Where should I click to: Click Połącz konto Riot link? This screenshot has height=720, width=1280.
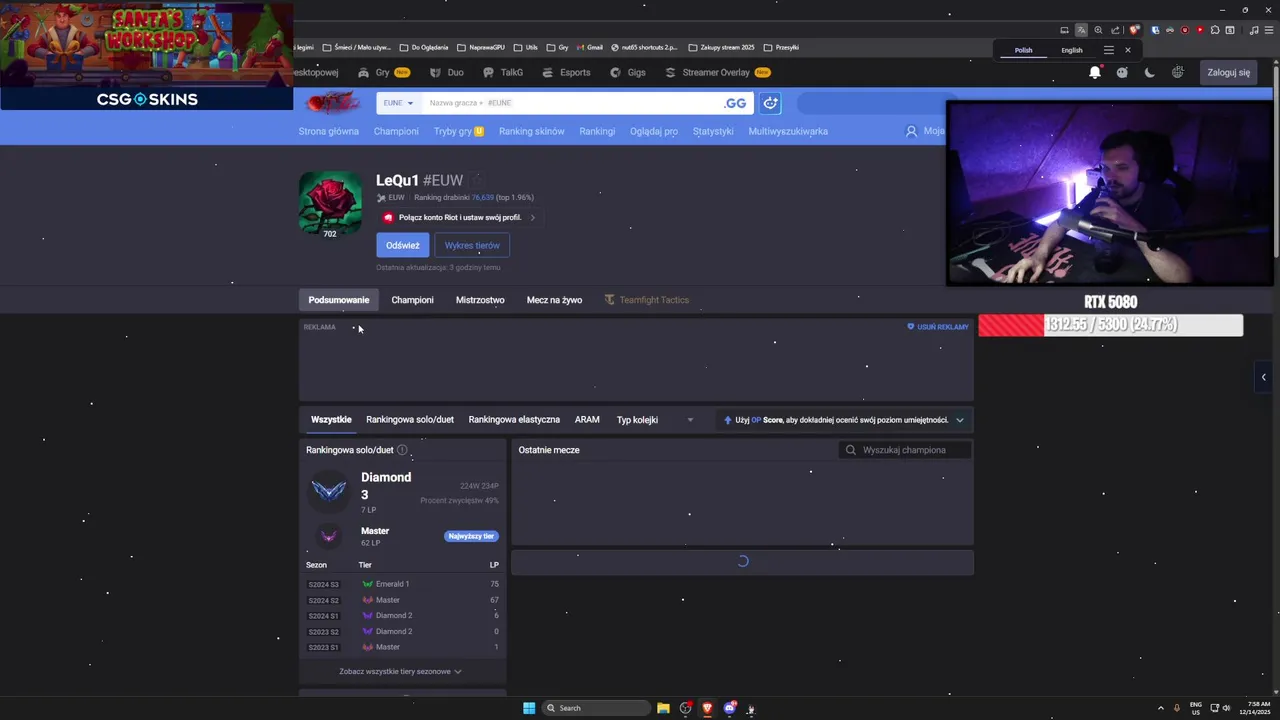460,217
